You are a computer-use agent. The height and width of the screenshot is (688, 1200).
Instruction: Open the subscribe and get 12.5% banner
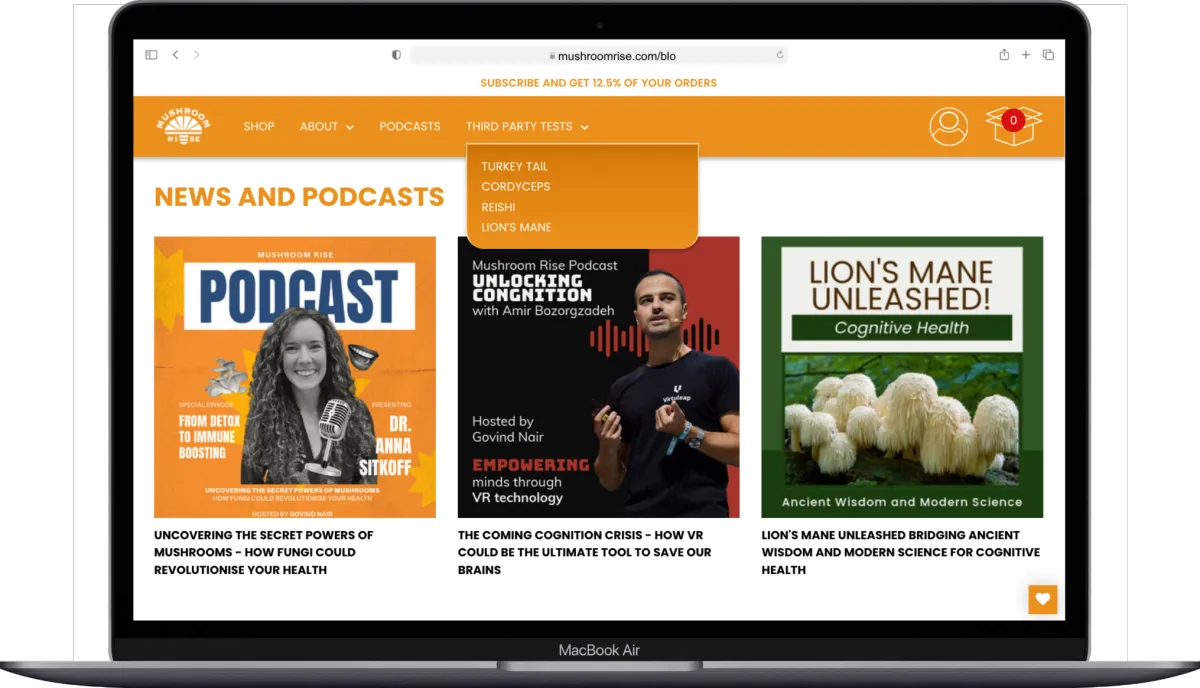click(598, 83)
